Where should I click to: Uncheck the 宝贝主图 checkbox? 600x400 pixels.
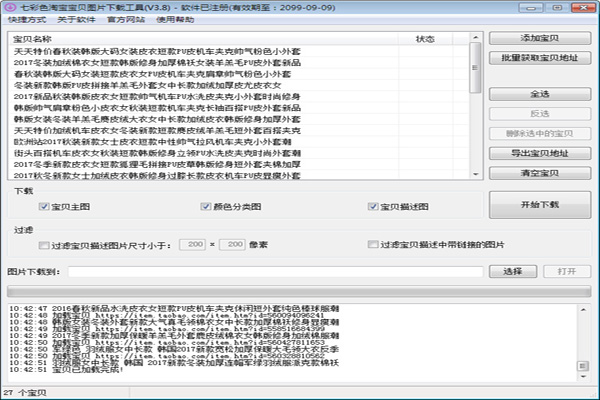point(44,207)
